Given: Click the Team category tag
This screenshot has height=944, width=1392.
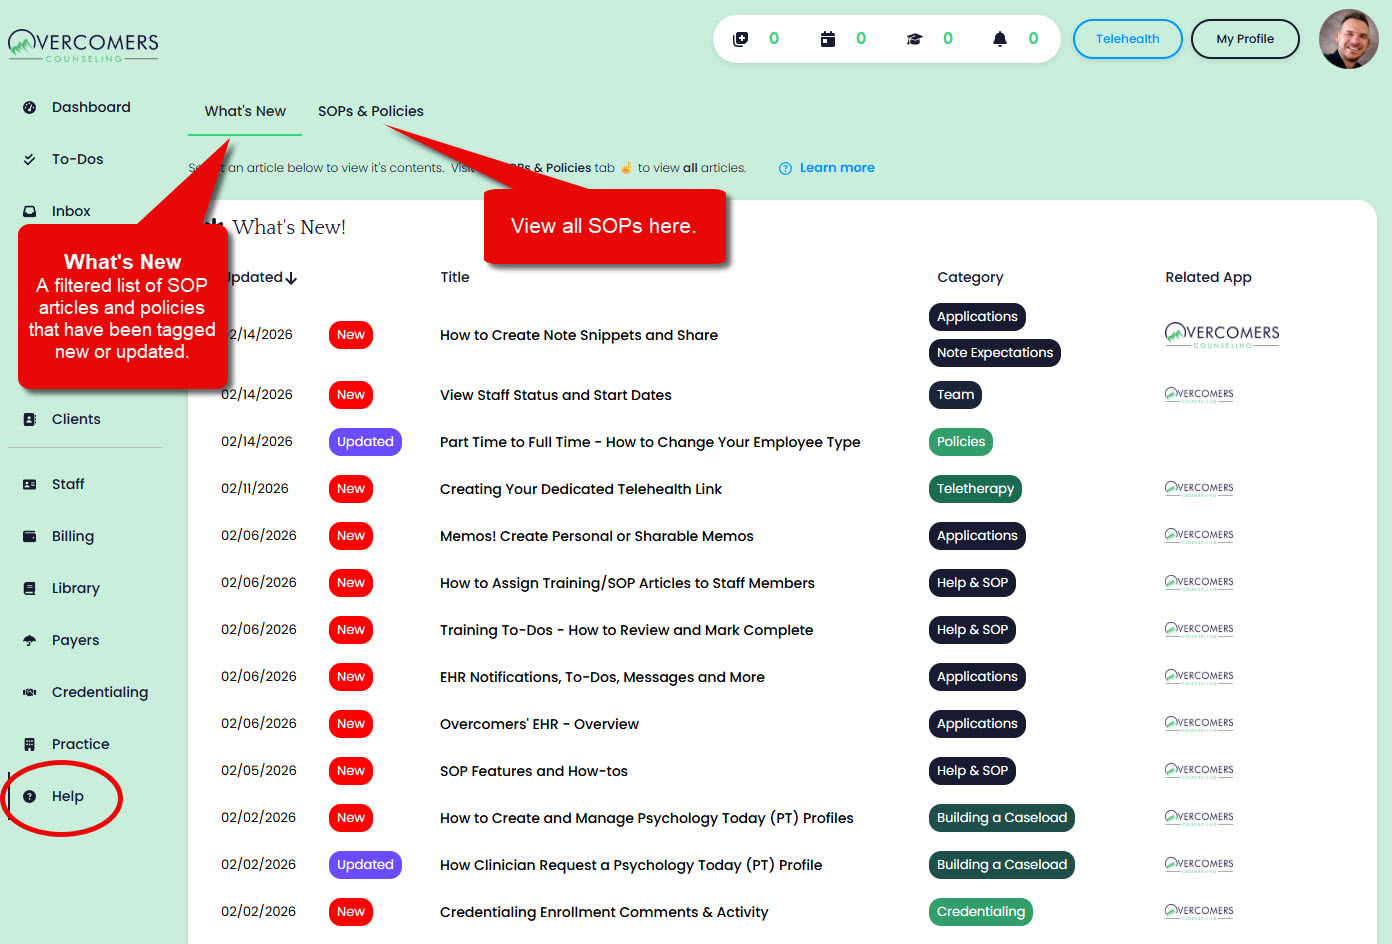Looking at the screenshot, I should coord(955,395).
